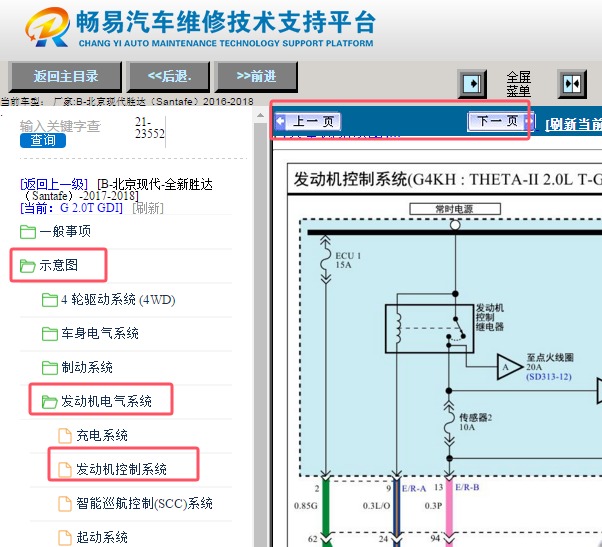Click the 返回主目录 button
Screen dimensions: 602x547
click(x=65, y=76)
